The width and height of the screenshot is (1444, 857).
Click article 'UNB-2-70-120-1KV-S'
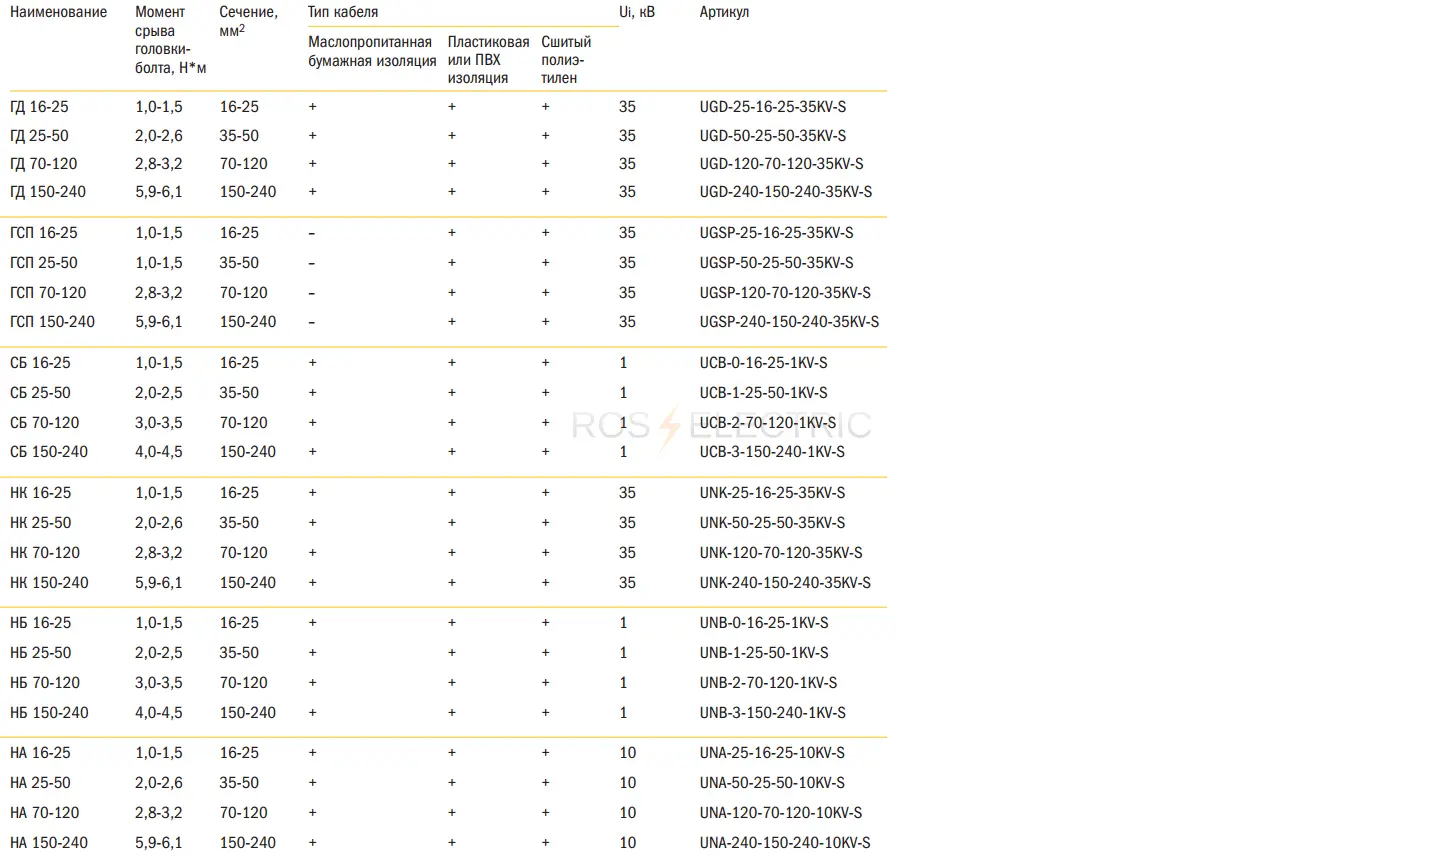coord(769,683)
